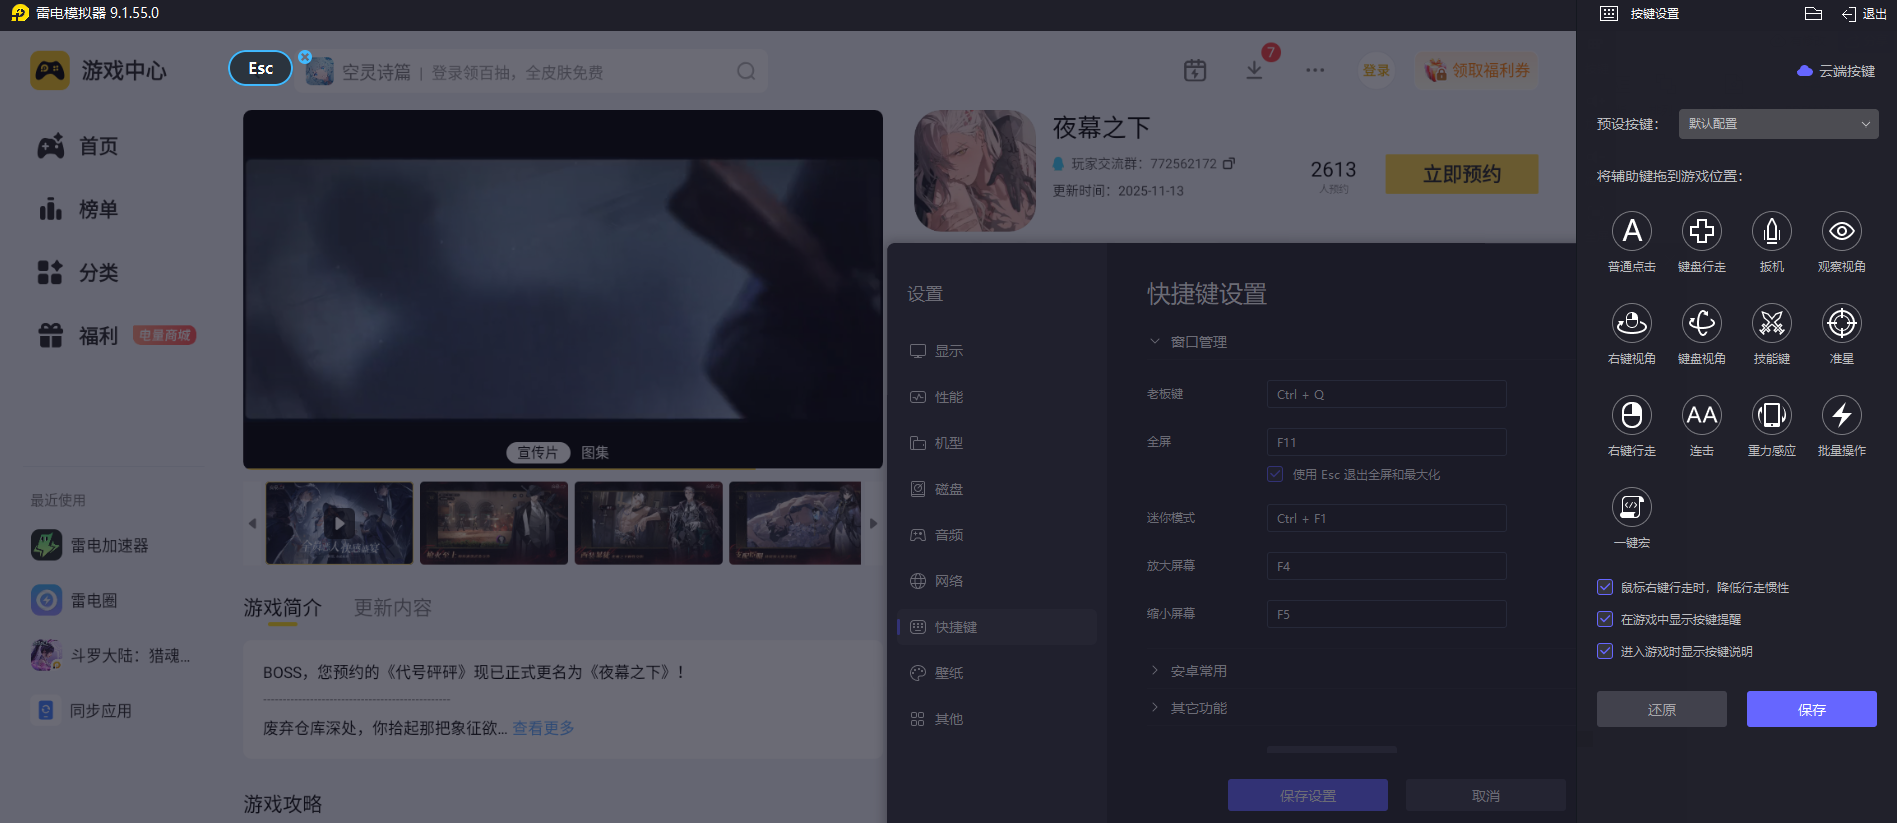
Task: Open 音频 settings category
Action: [x=937, y=535]
